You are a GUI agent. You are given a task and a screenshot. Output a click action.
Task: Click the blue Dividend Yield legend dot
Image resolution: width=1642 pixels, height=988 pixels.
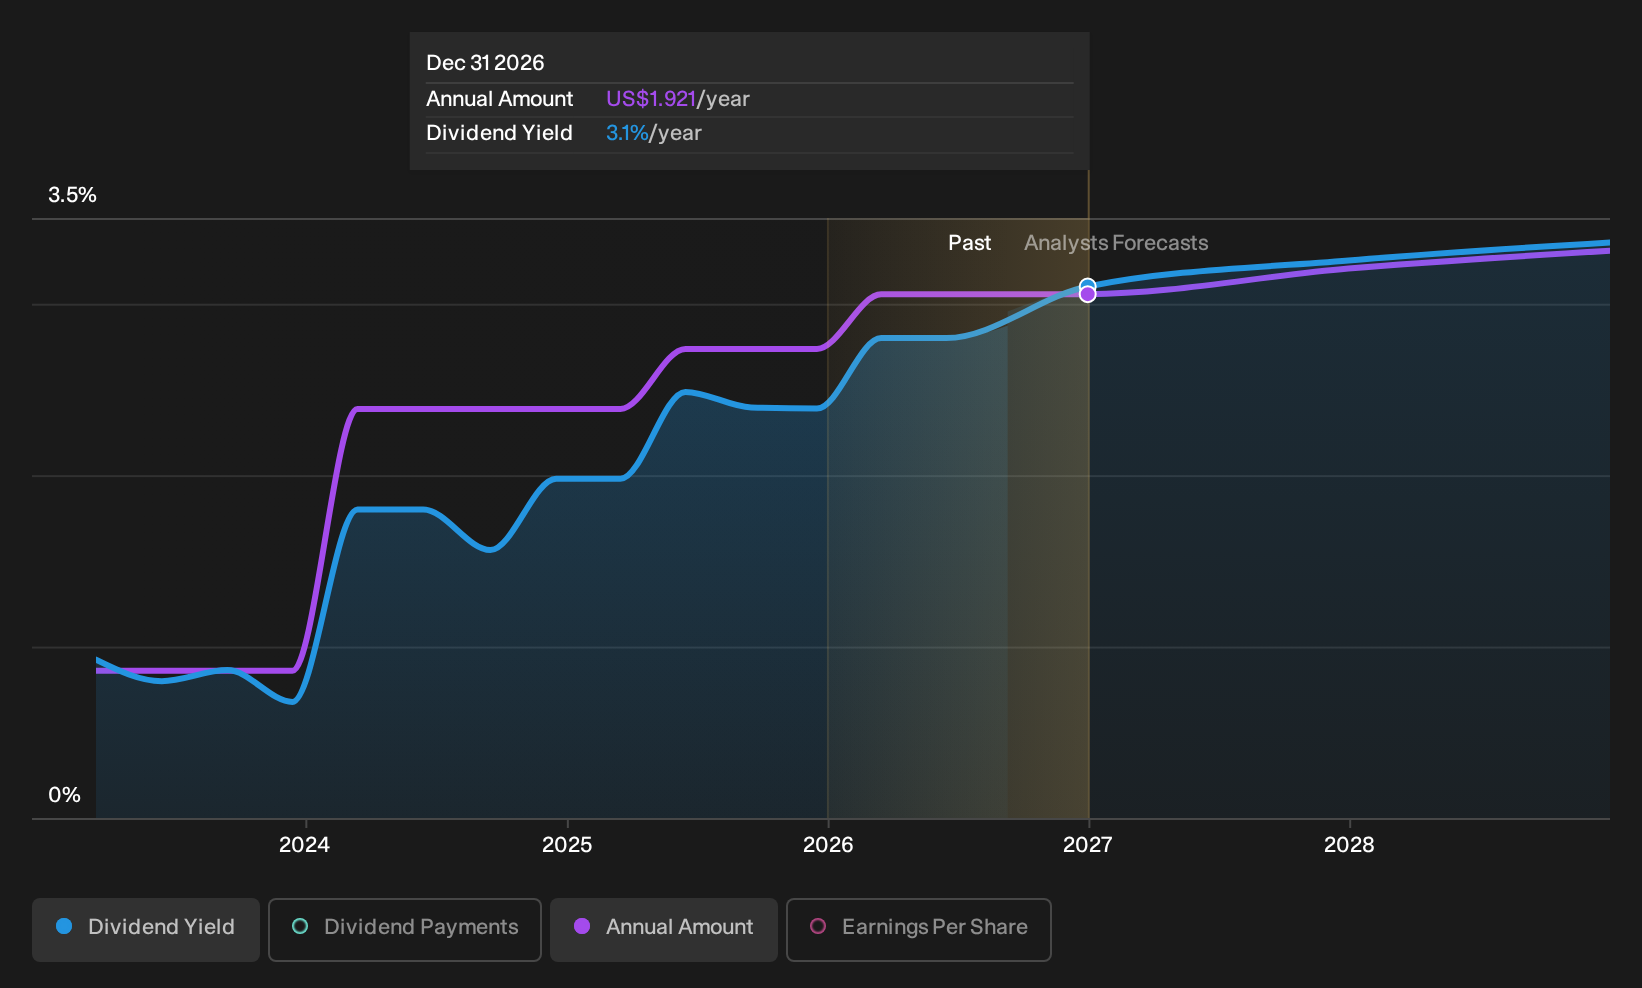pos(64,926)
